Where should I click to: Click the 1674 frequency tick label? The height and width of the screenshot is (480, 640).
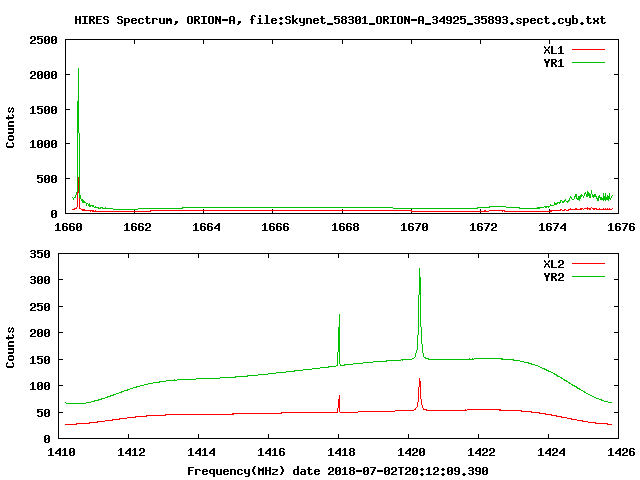pos(552,227)
